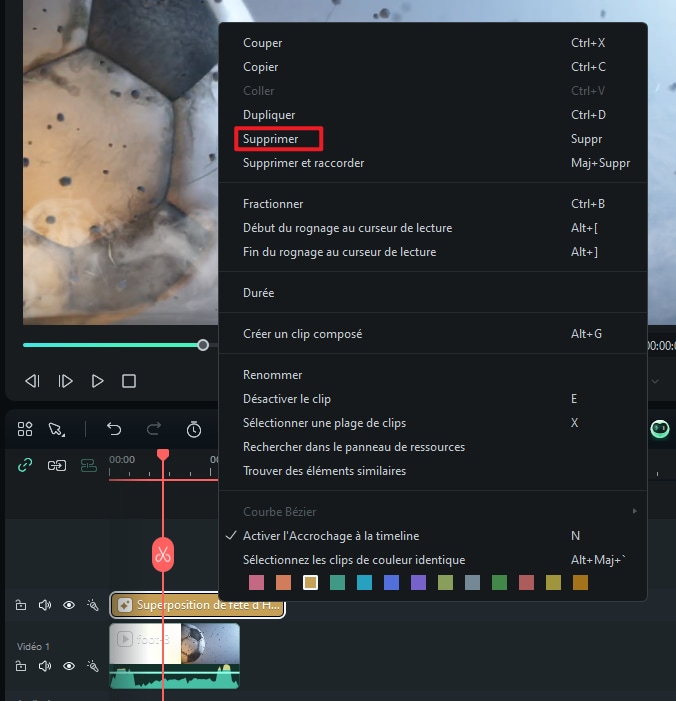Pick the selection arrow tool in timeline toolbar
This screenshot has height=701, width=676.
pos(56,429)
